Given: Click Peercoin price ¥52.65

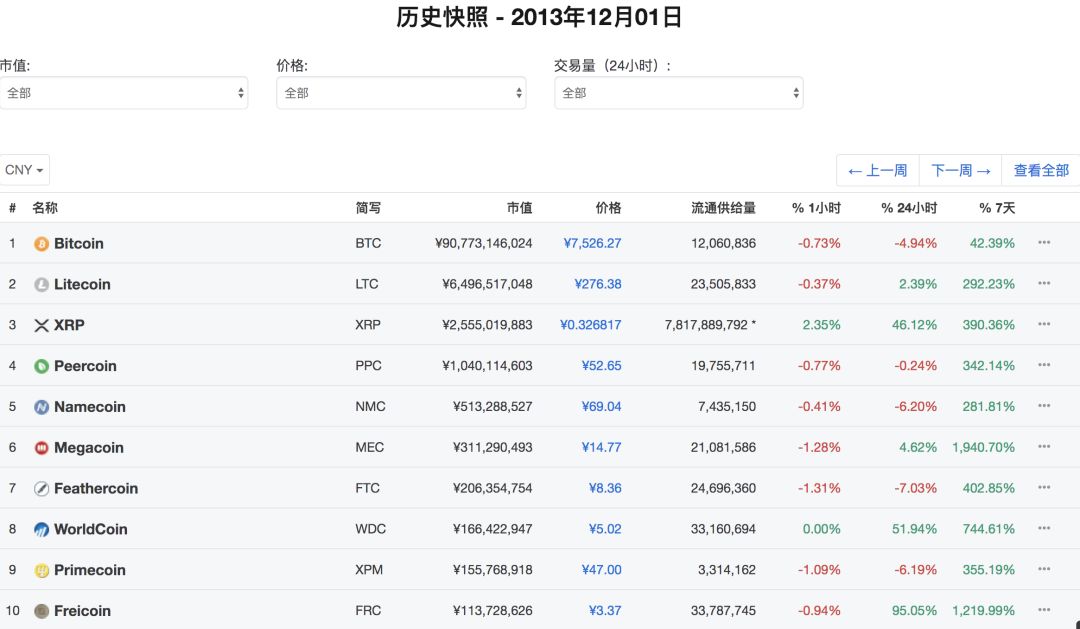Looking at the screenshot, I should [x=601, y=366].
